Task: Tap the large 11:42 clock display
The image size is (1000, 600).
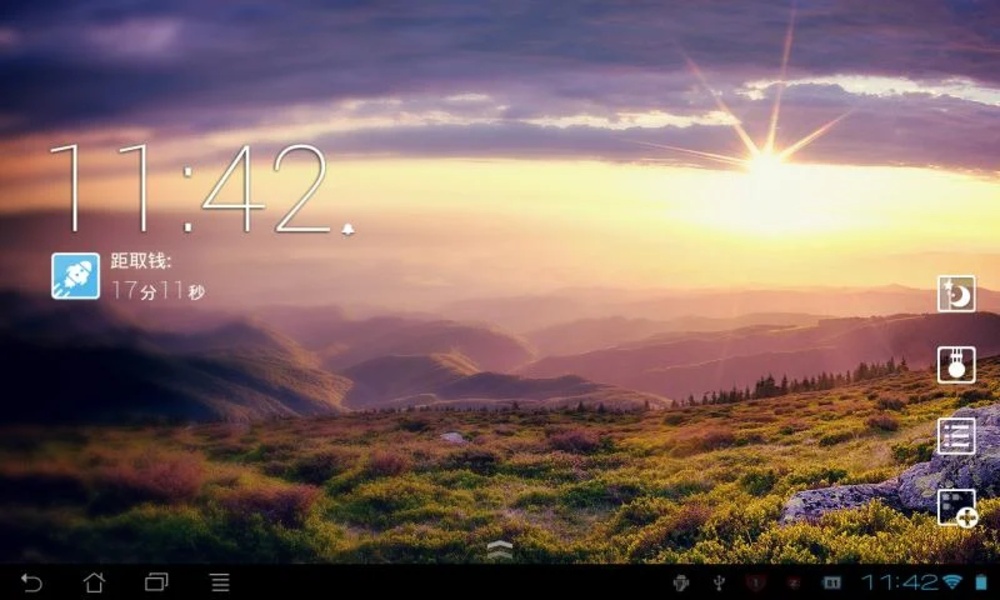Action: click(x=189, y=188)
